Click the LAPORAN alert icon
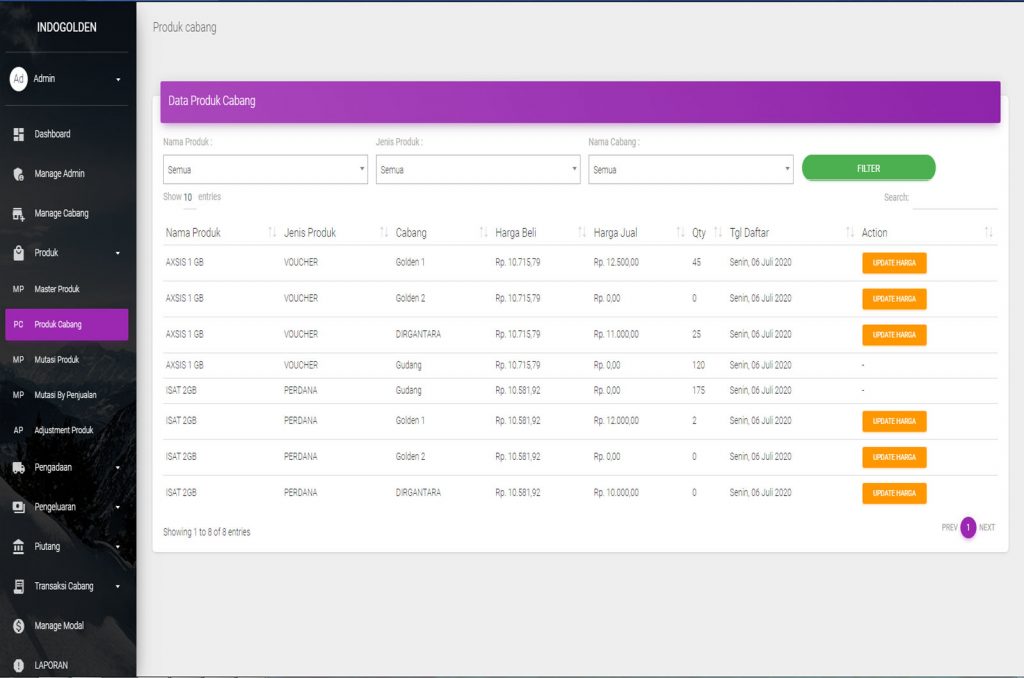 [18, 665]
